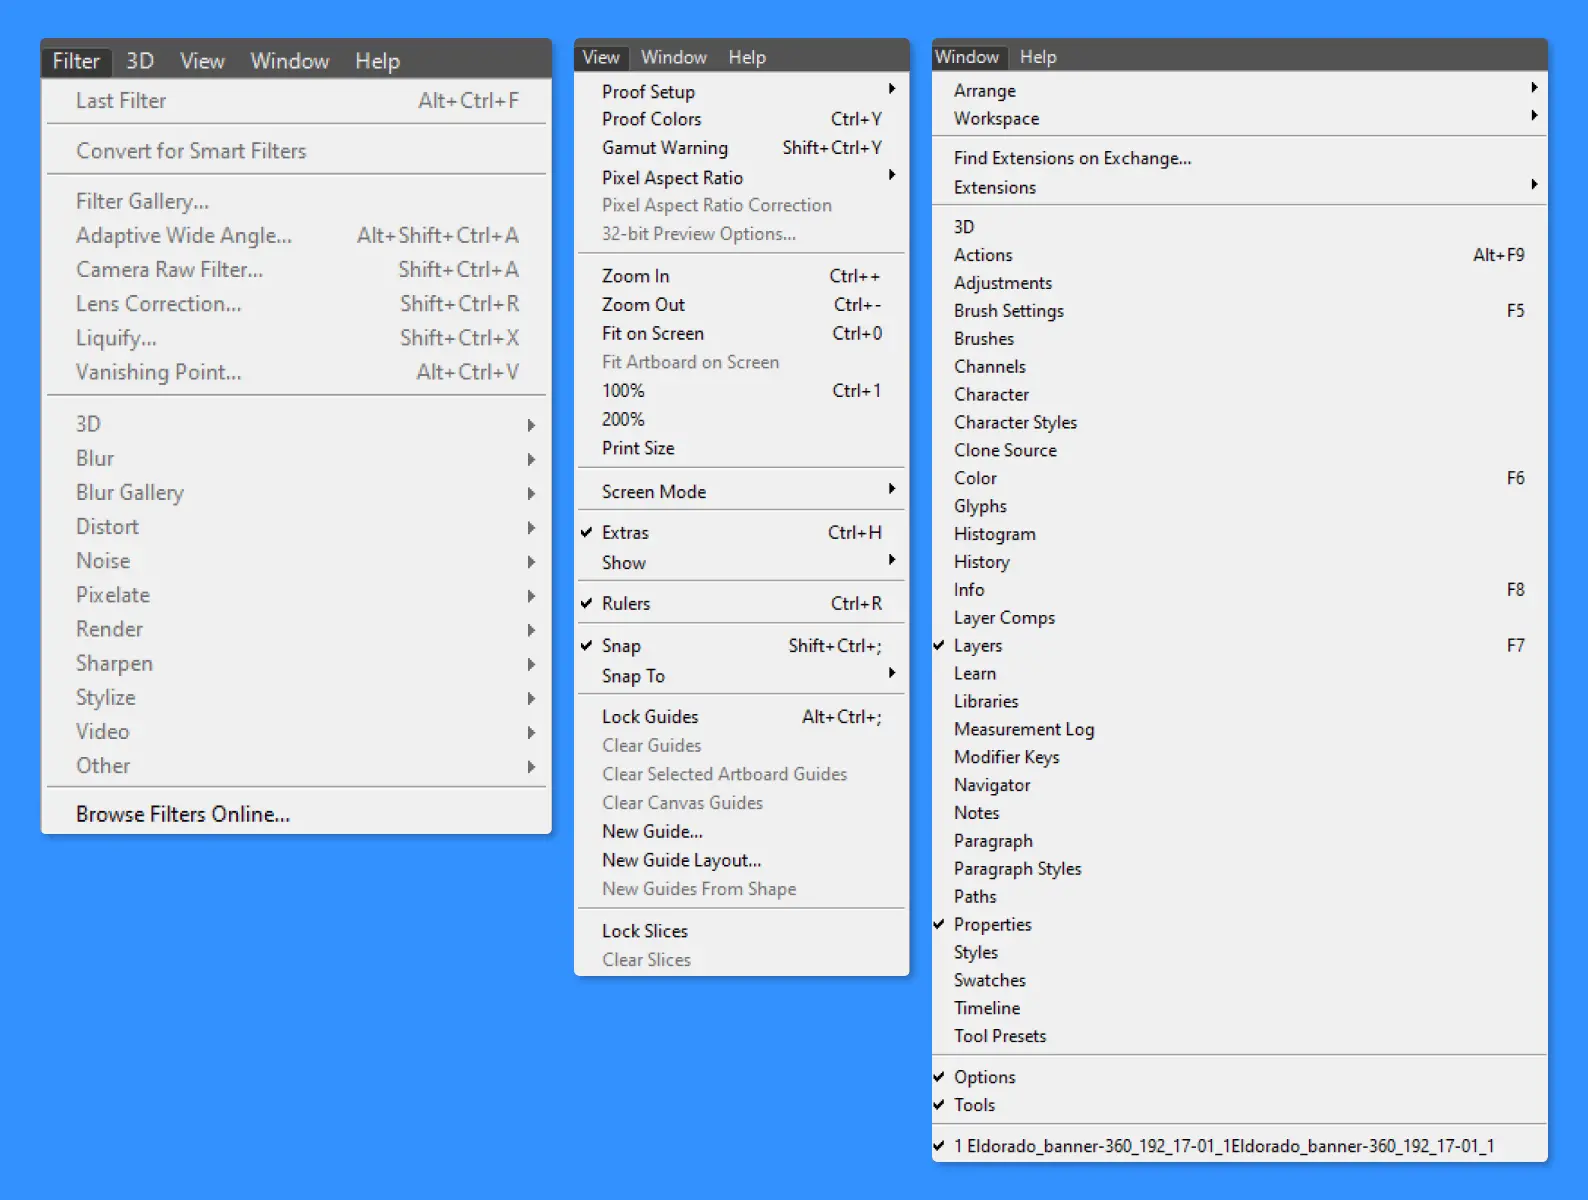Expand the Show submenu

coord(741,563)
